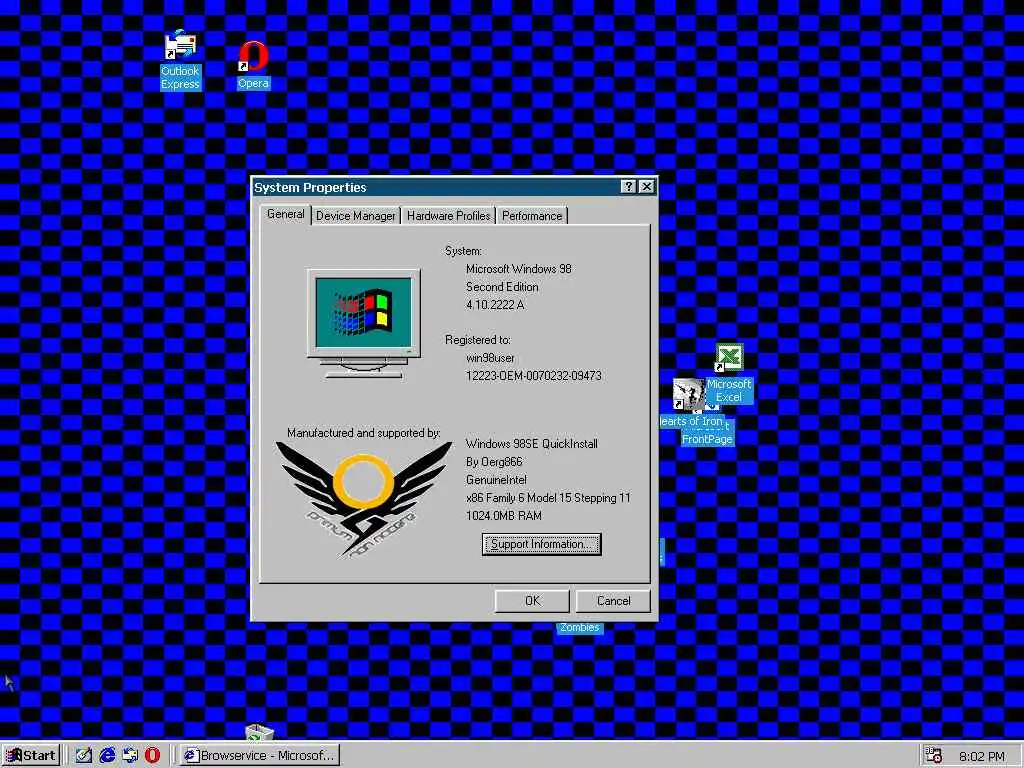Launch Show Desktop from Quick Launch
Viewport: 1024px width, 768px height.
point(84,756)
